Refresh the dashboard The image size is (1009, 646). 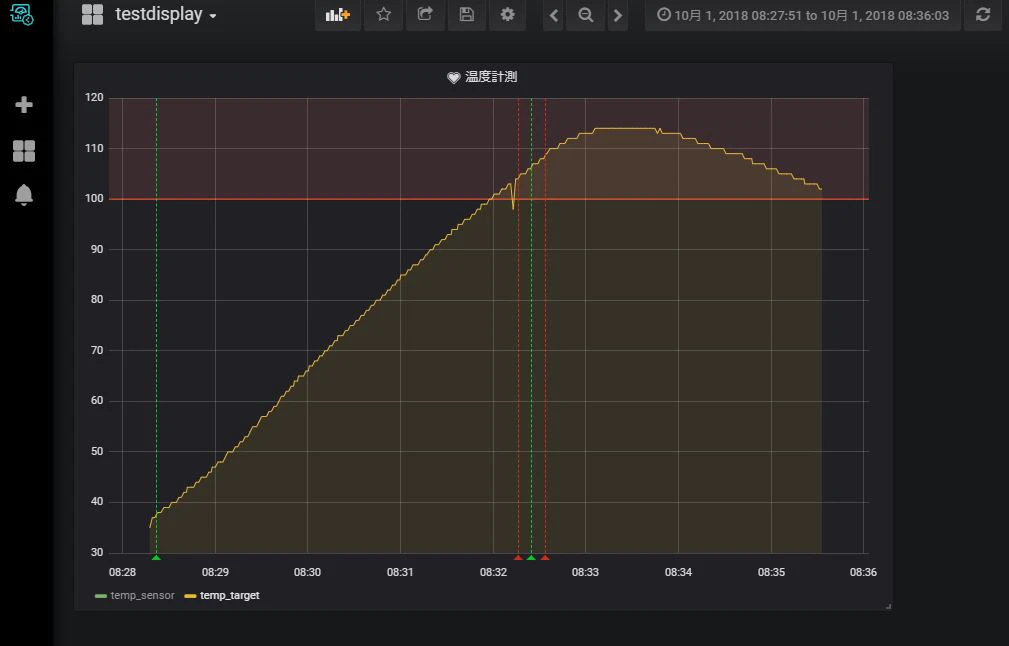tap(983, 15)
